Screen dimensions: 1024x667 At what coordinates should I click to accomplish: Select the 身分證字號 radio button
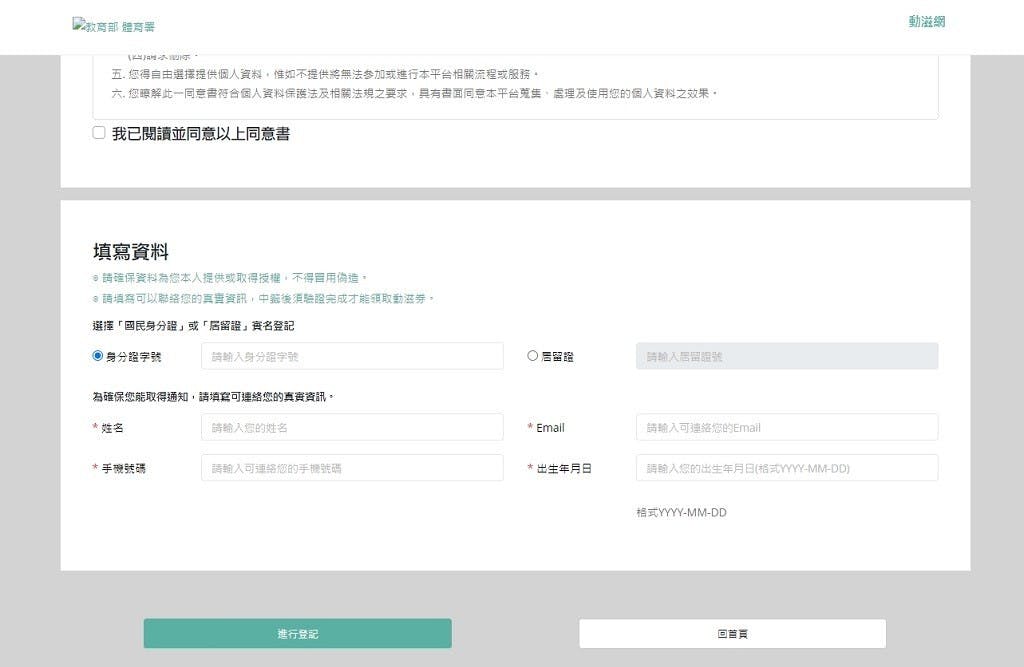(x=98, y=356)
